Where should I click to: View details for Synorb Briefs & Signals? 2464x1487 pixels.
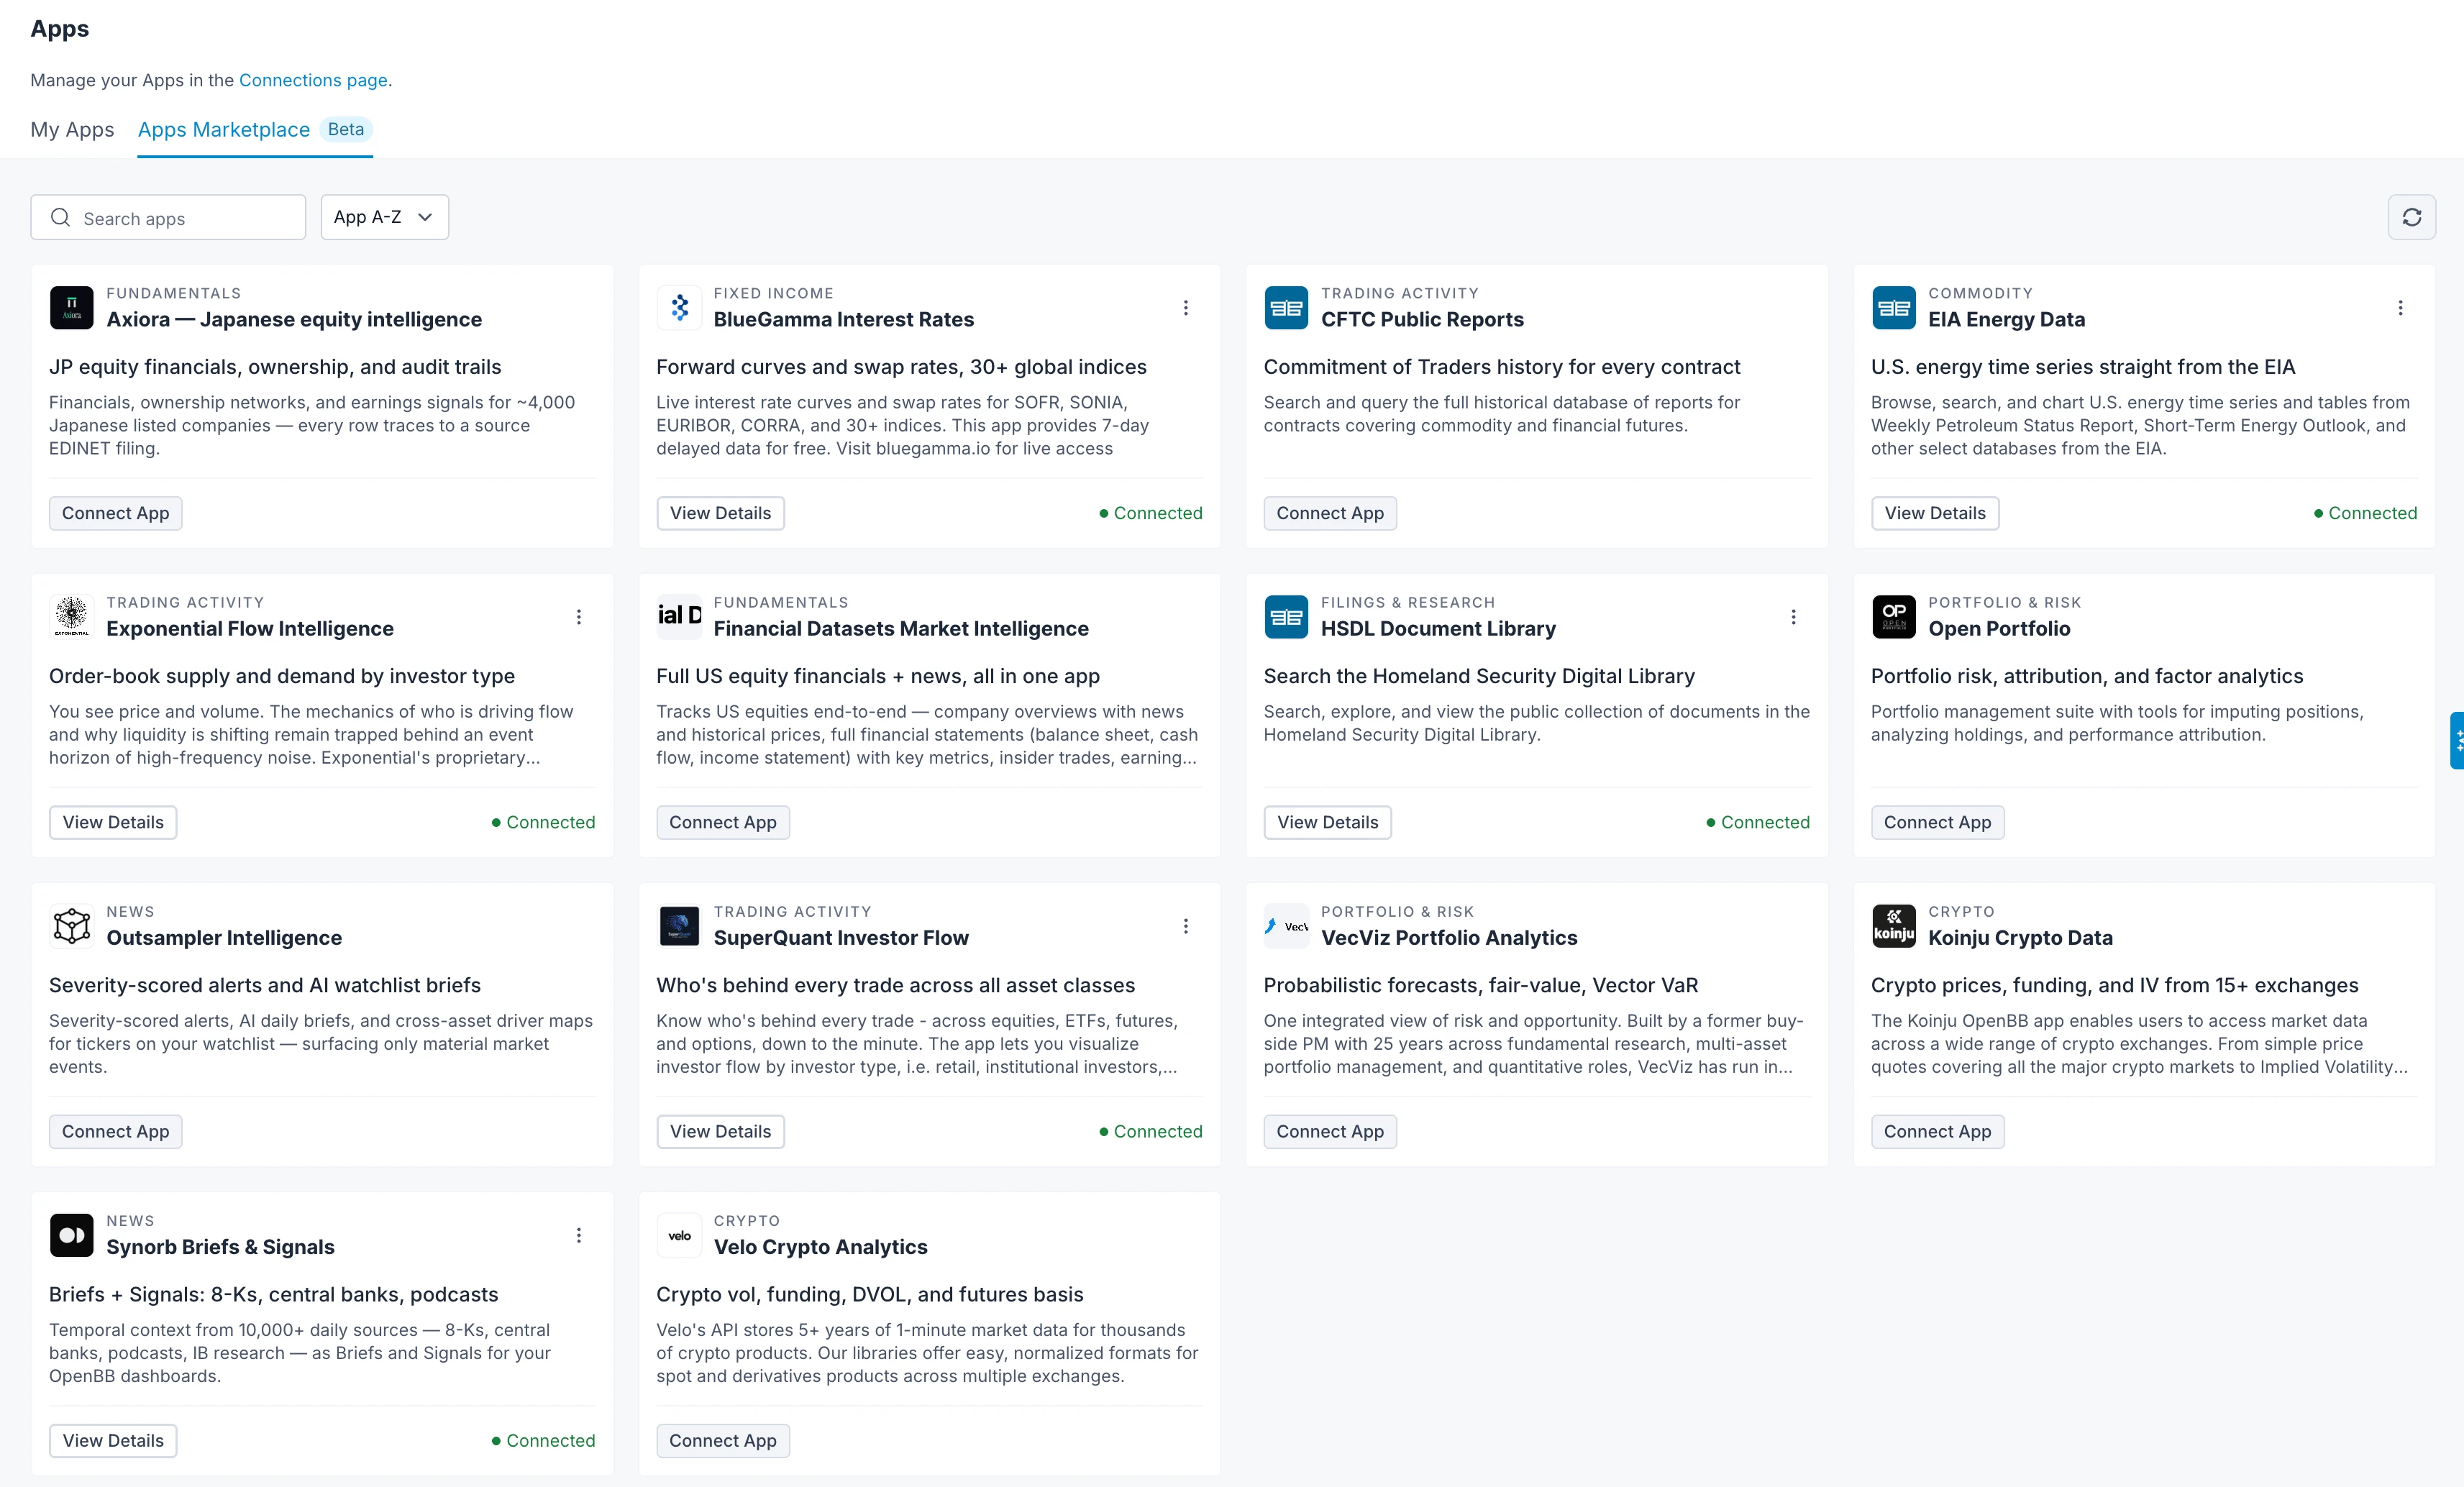113,1440
